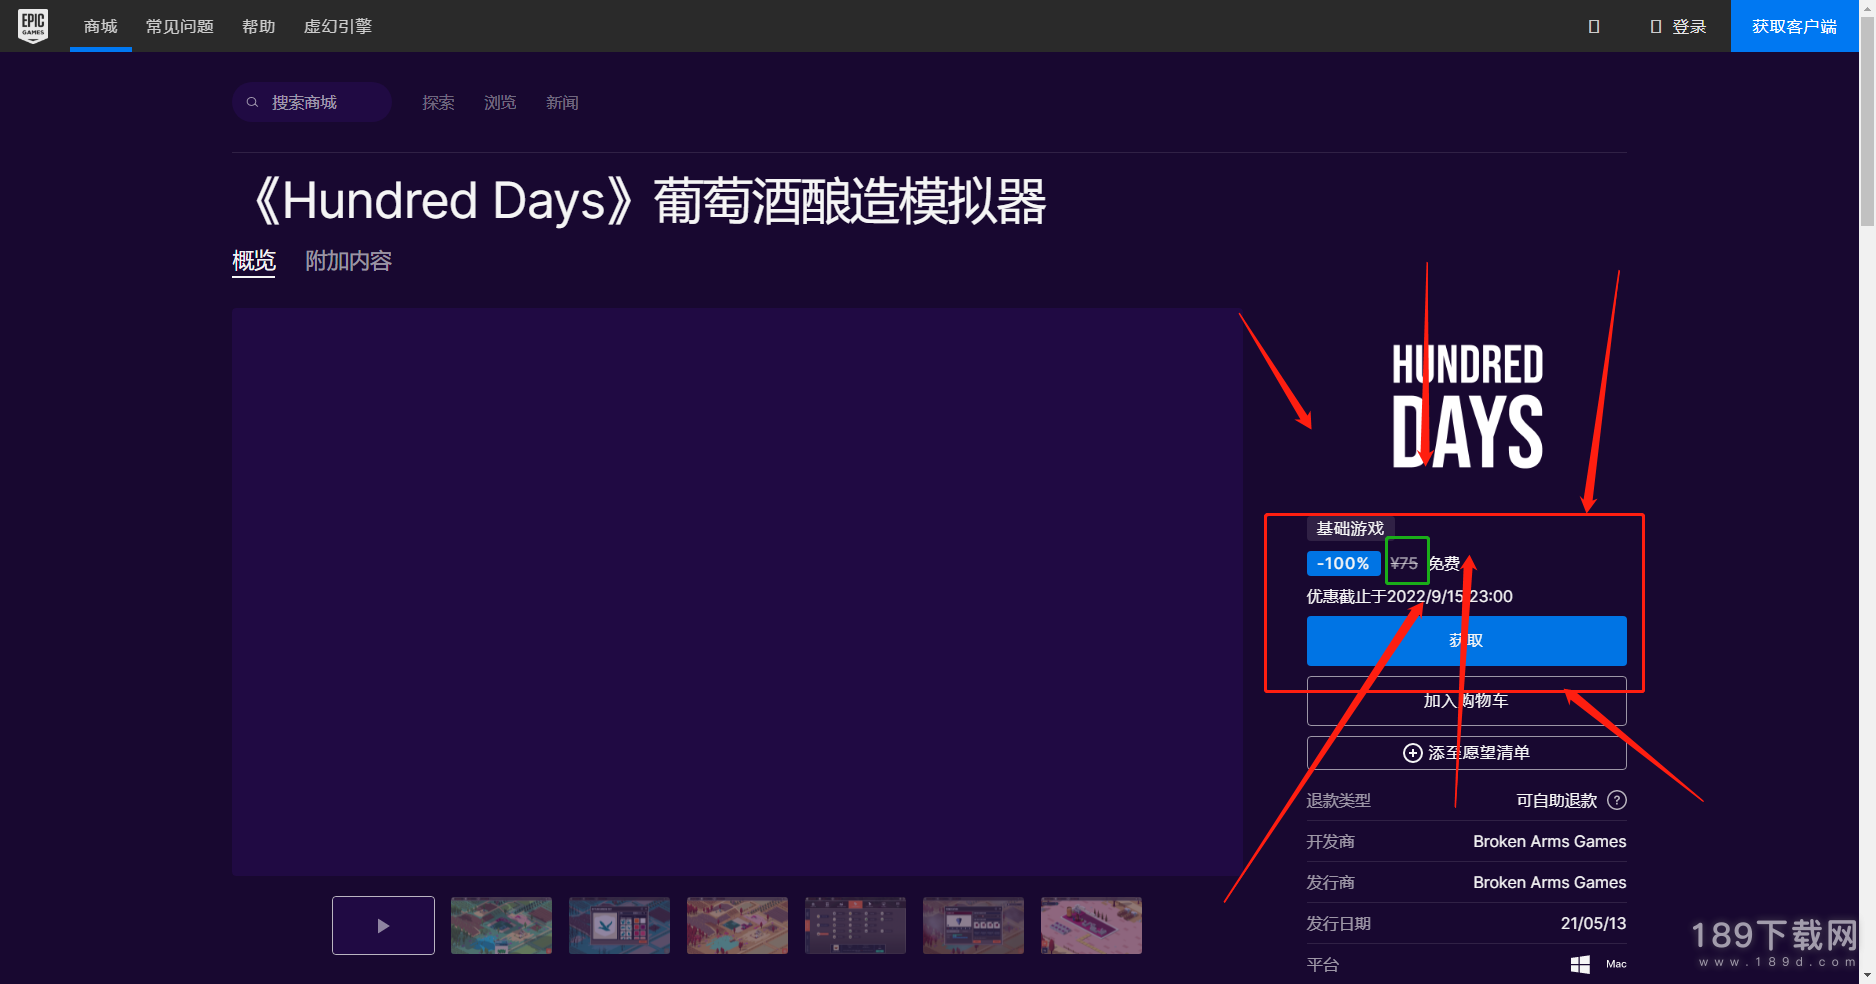Click the Epic Games logo
The image size is (1876, 984).
pyautogui.click(x=33, y=25)
